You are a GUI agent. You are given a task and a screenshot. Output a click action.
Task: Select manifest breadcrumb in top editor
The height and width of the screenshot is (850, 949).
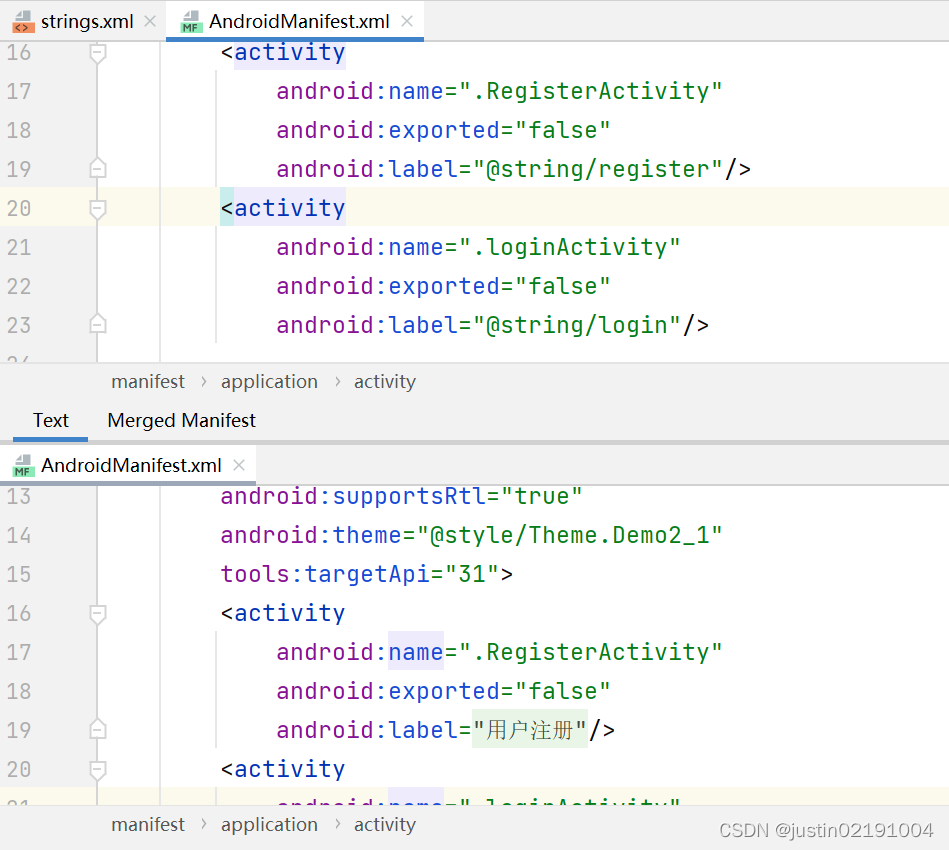[148, 381]
